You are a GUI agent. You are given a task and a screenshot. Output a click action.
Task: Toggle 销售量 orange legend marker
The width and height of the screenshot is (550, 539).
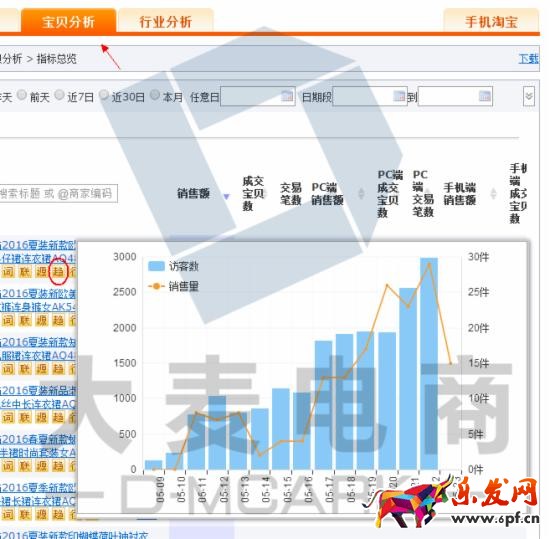click(156, 287)
